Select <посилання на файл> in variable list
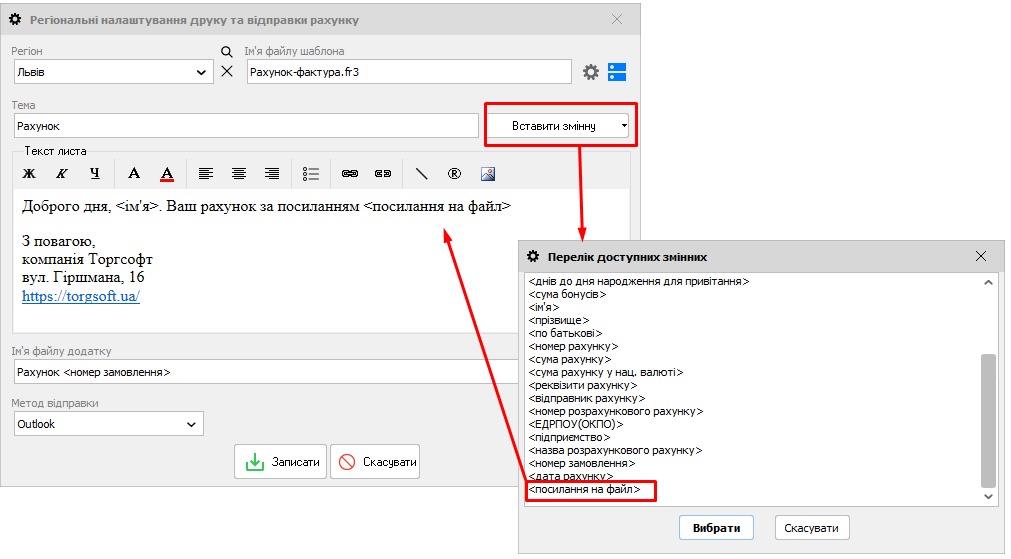 click(584, 490)
